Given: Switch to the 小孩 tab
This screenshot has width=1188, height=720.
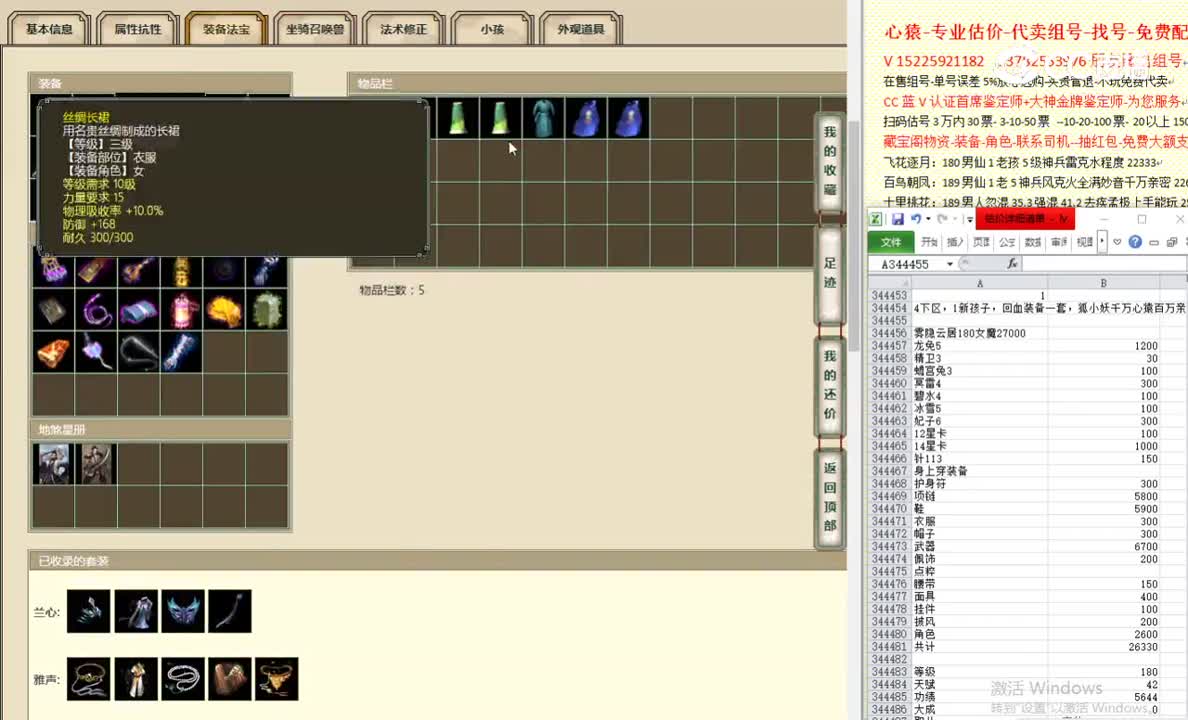Looking at the screenshot, I should [x=492, y=29].
